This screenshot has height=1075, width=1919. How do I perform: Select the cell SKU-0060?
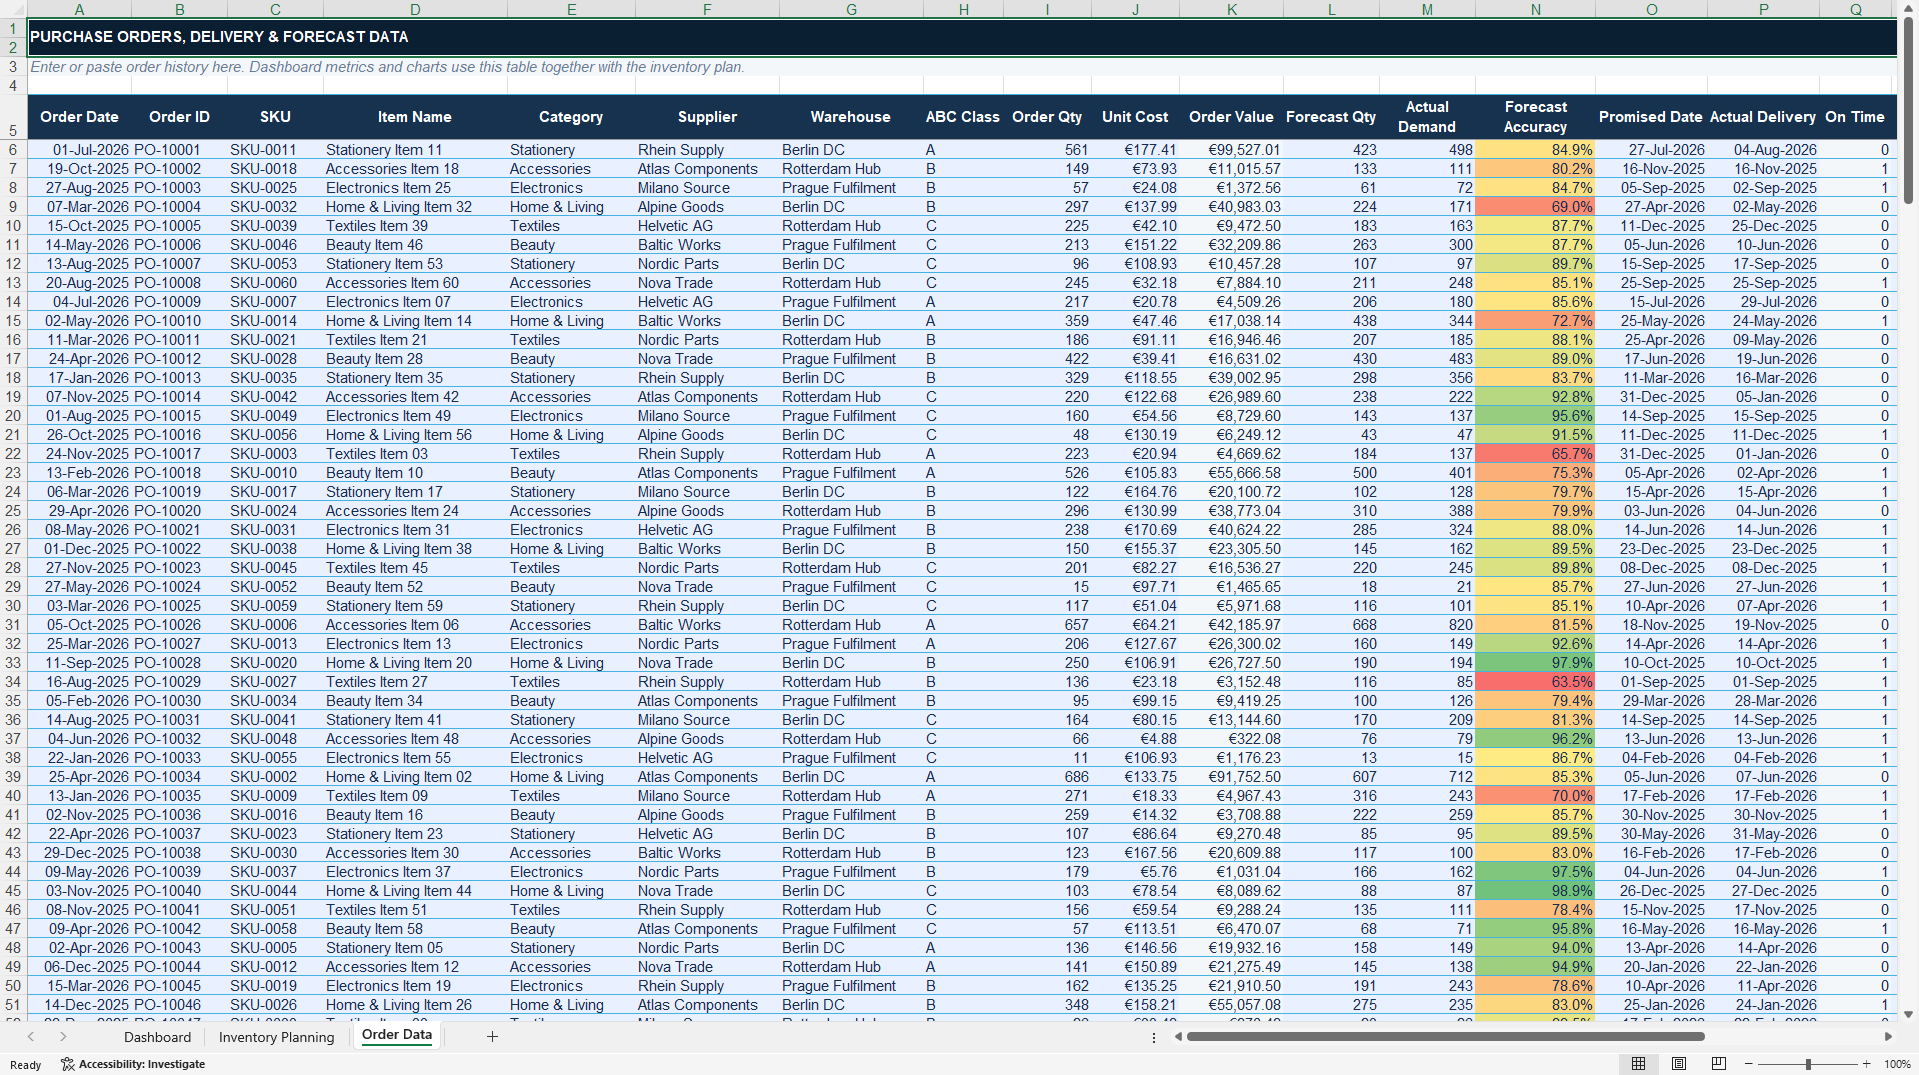point(275,283)
